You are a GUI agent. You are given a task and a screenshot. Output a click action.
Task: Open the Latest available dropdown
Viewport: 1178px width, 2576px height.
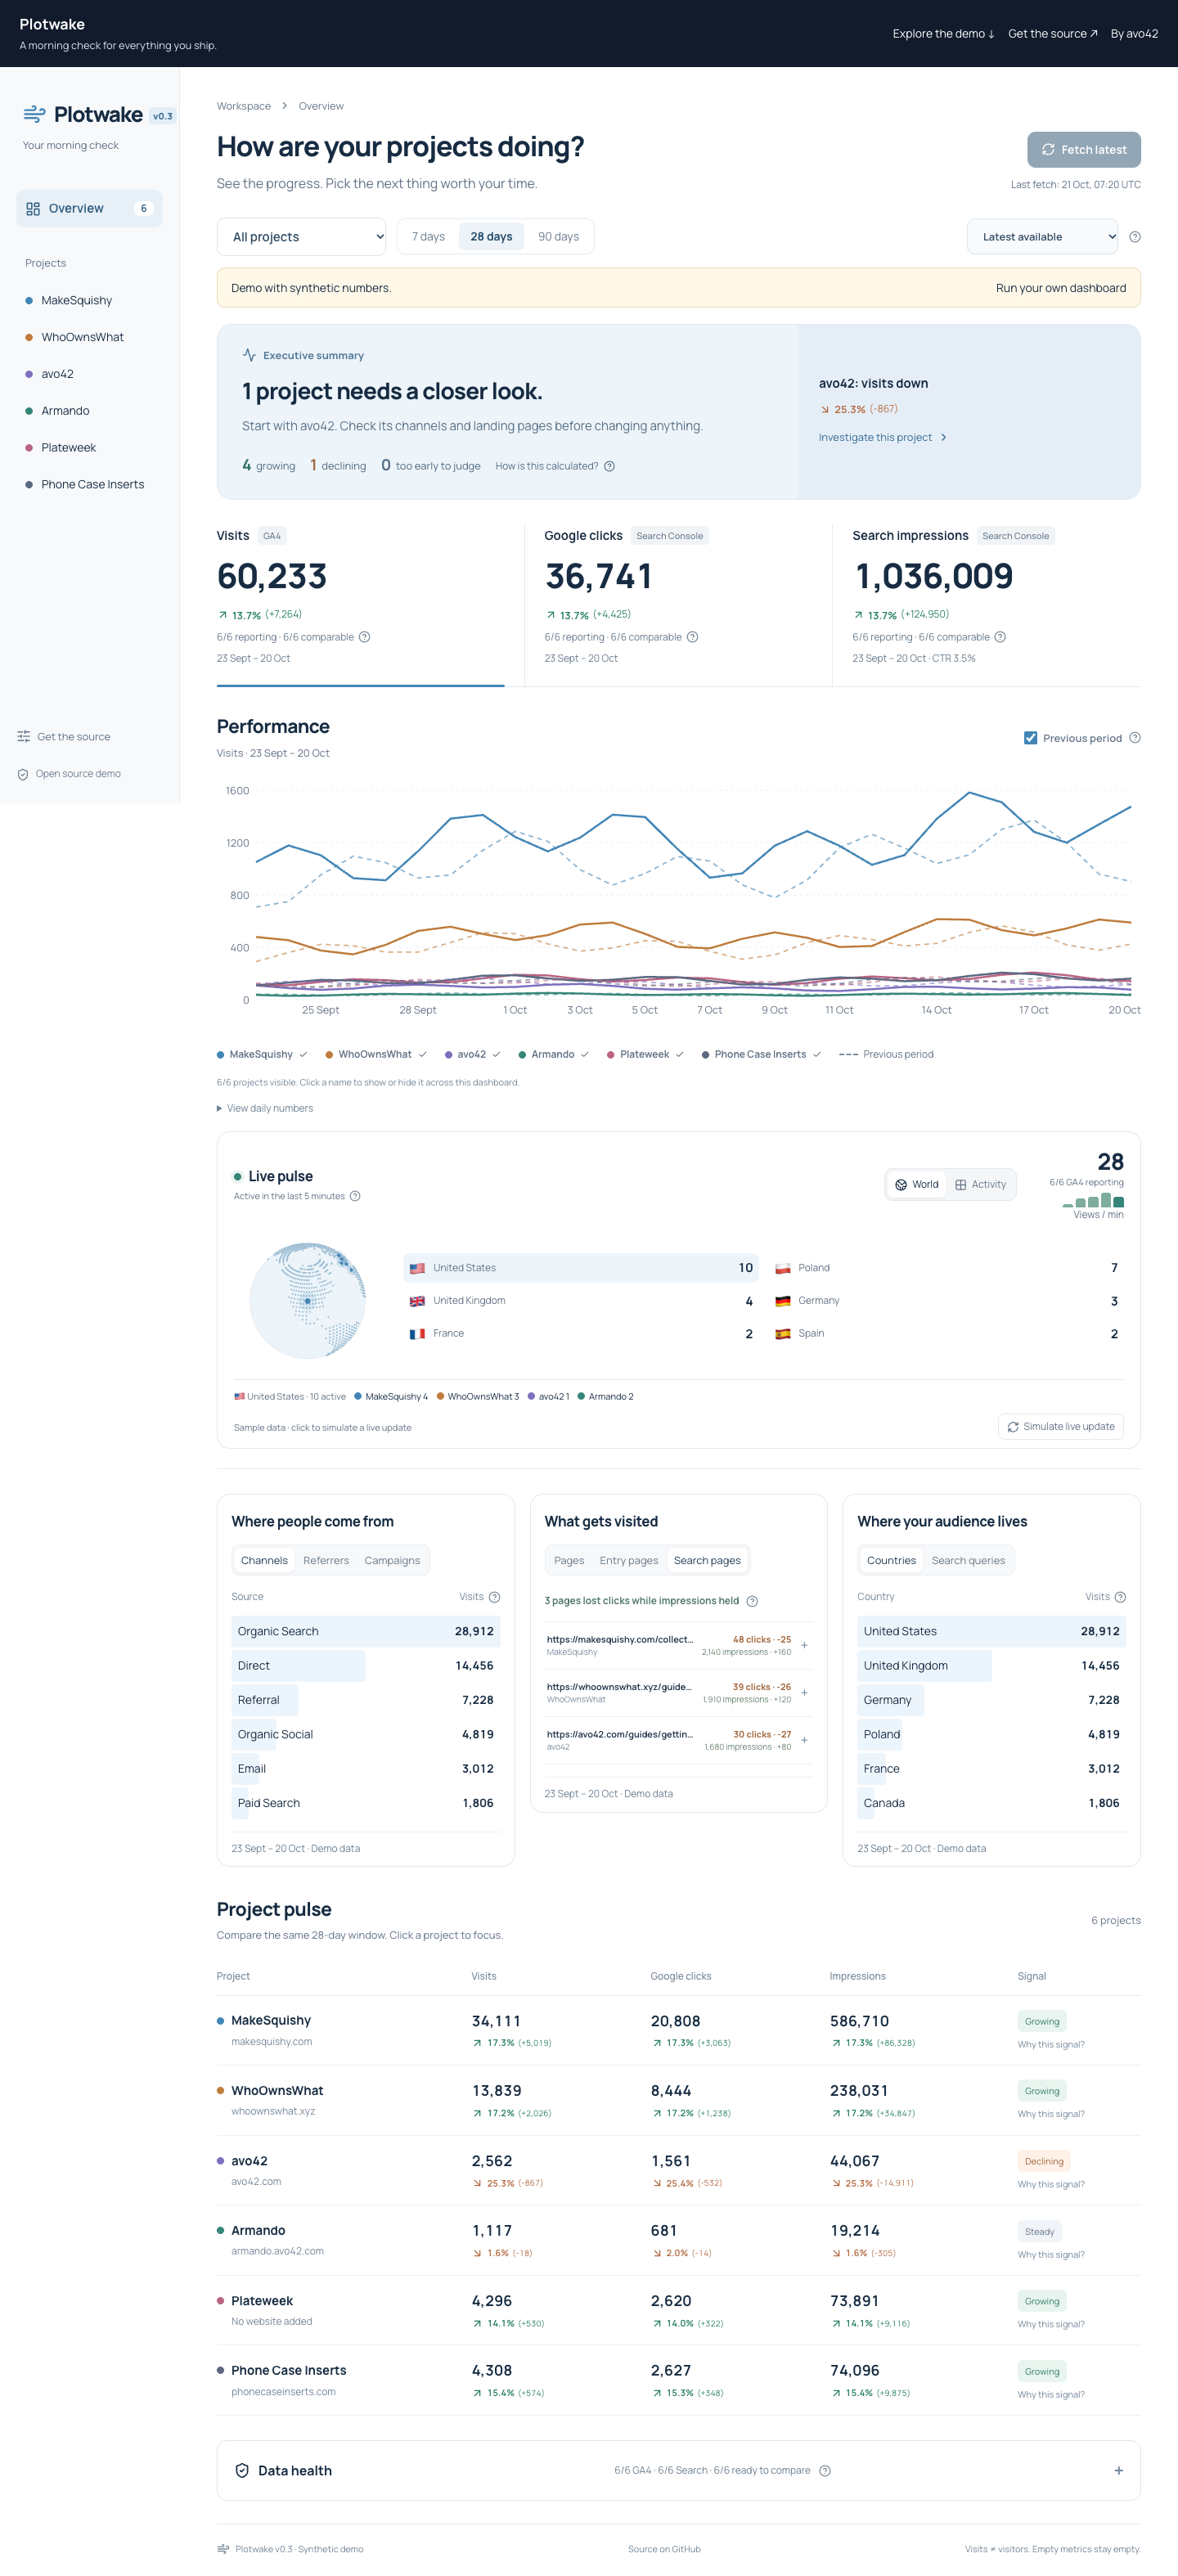click(1042, 237)
